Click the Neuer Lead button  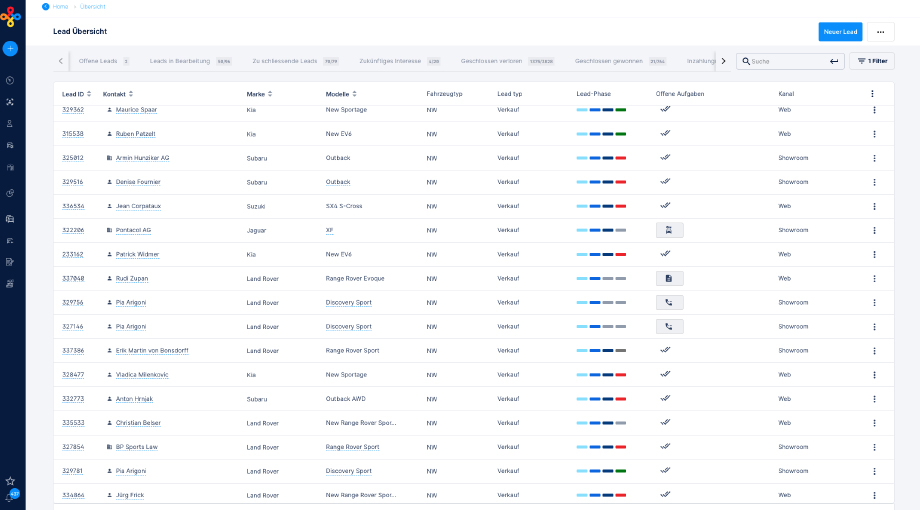pyautogui.click(x=840, y=32)
